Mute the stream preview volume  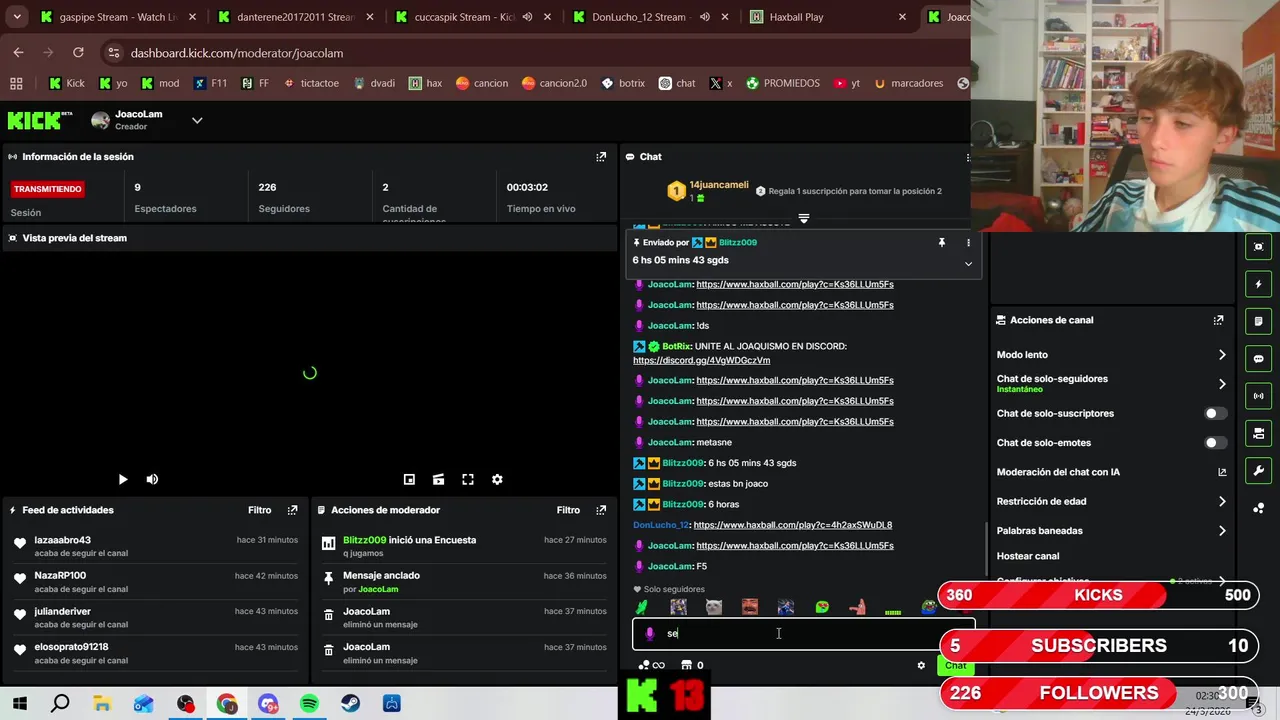152,480
